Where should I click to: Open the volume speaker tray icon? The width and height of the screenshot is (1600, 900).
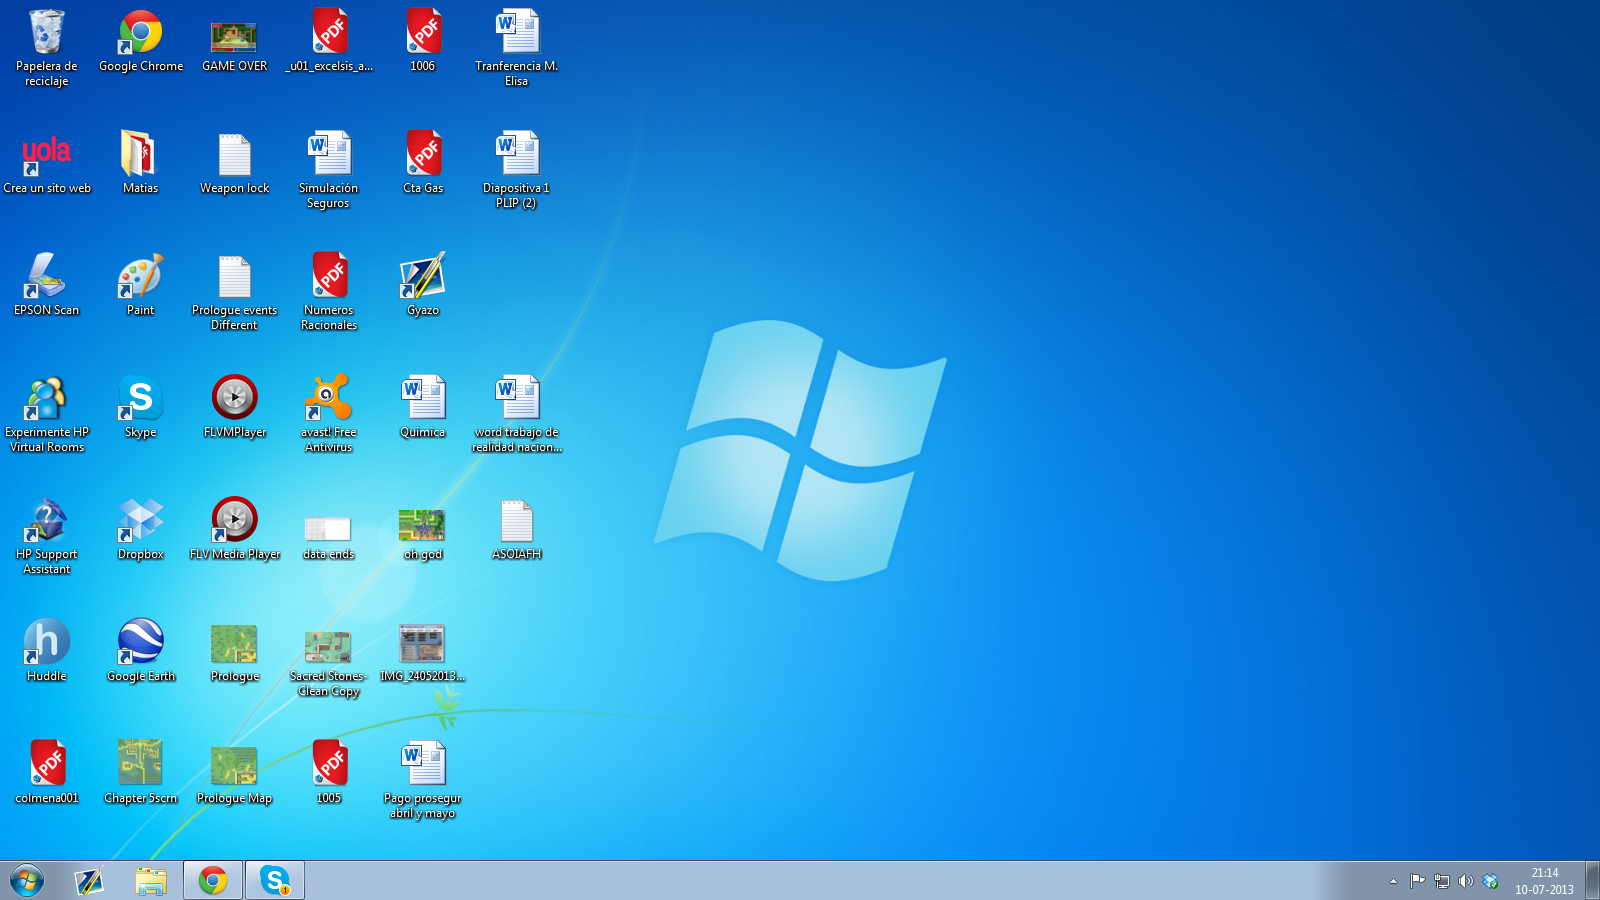click(x=1465, y=881)
